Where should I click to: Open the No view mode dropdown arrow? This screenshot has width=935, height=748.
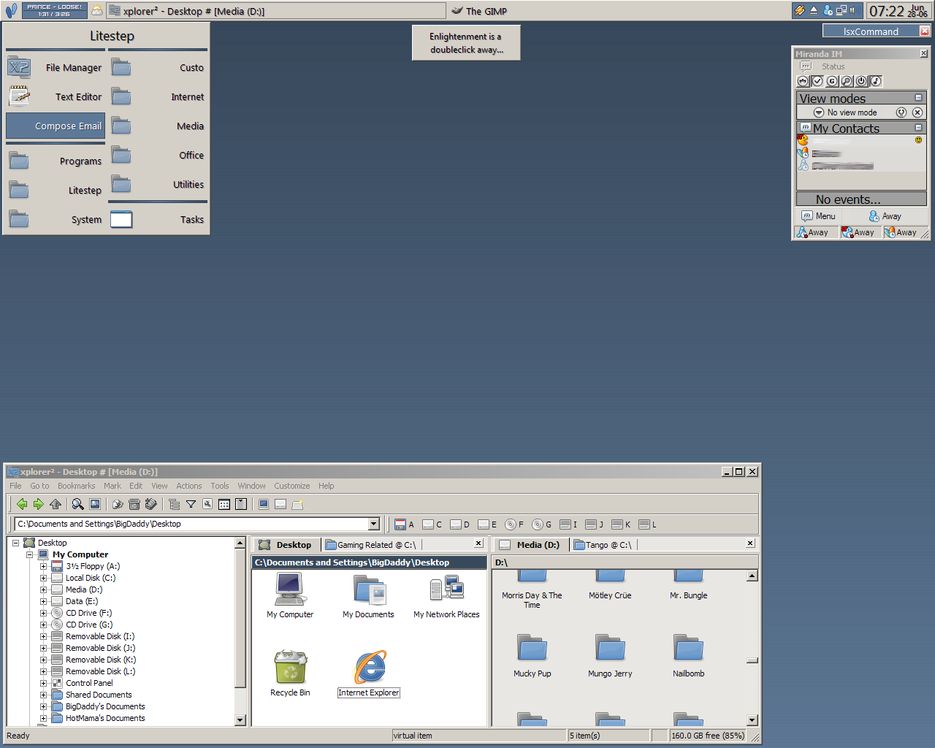[x=819, y=112]
